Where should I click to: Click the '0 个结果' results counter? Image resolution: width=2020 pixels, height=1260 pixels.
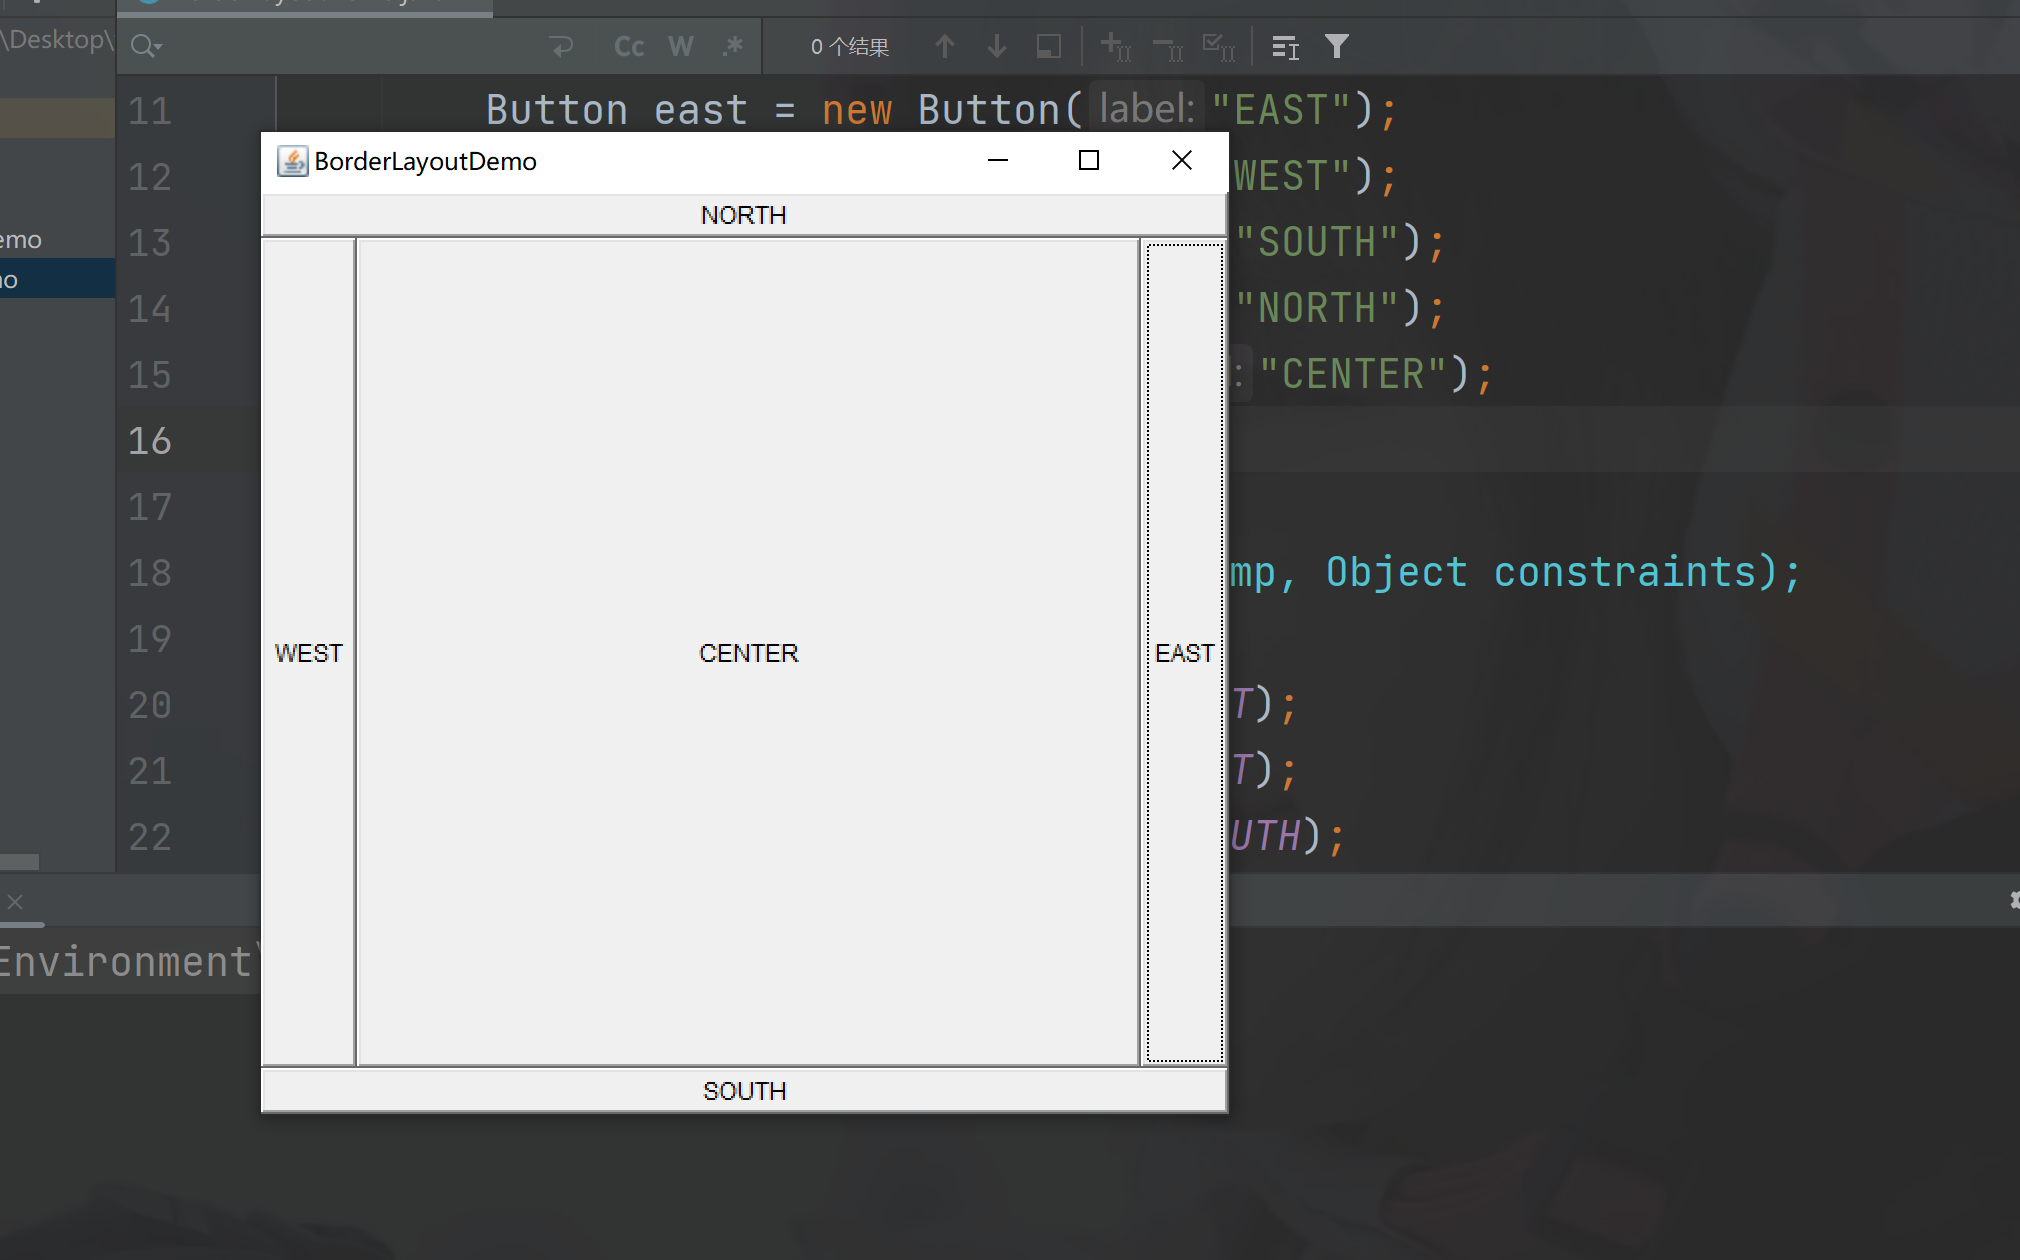click(x=849, y=46)
